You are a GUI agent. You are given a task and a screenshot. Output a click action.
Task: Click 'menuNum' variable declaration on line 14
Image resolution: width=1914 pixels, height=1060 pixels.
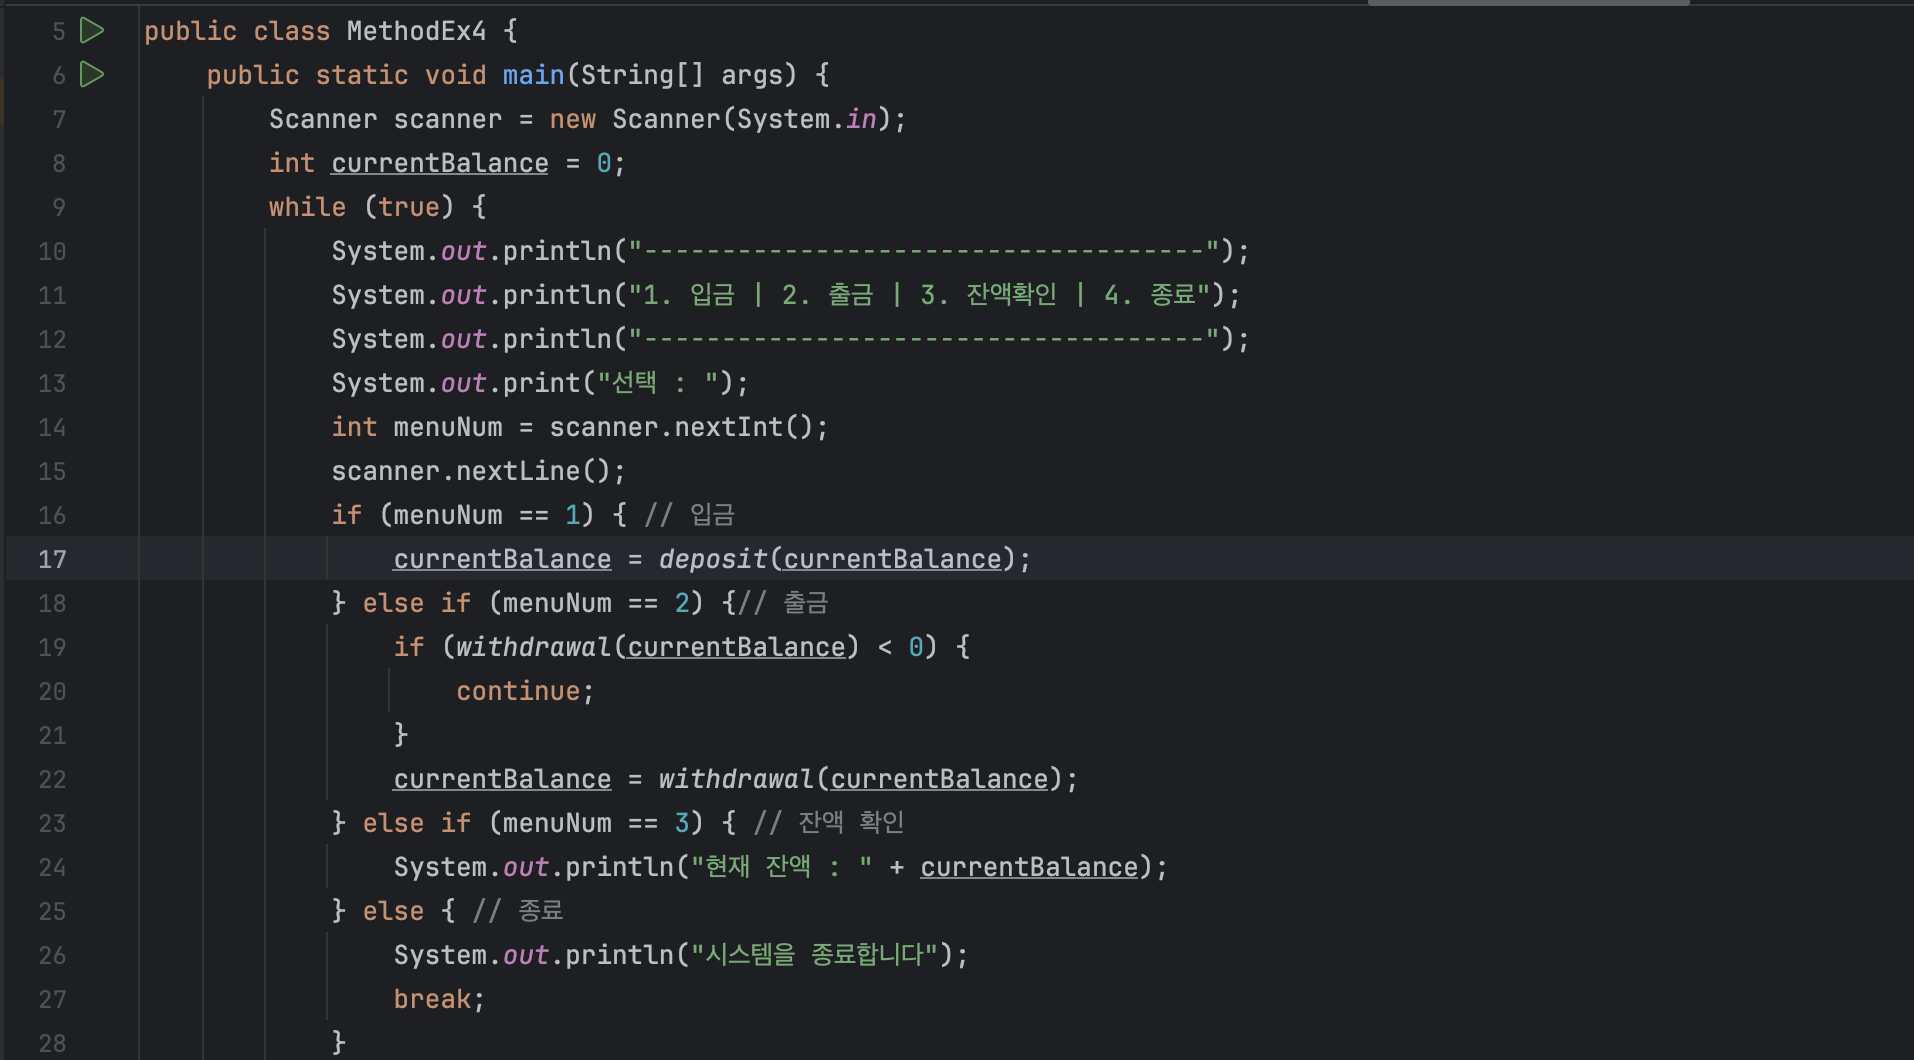[x=448, y=427]
